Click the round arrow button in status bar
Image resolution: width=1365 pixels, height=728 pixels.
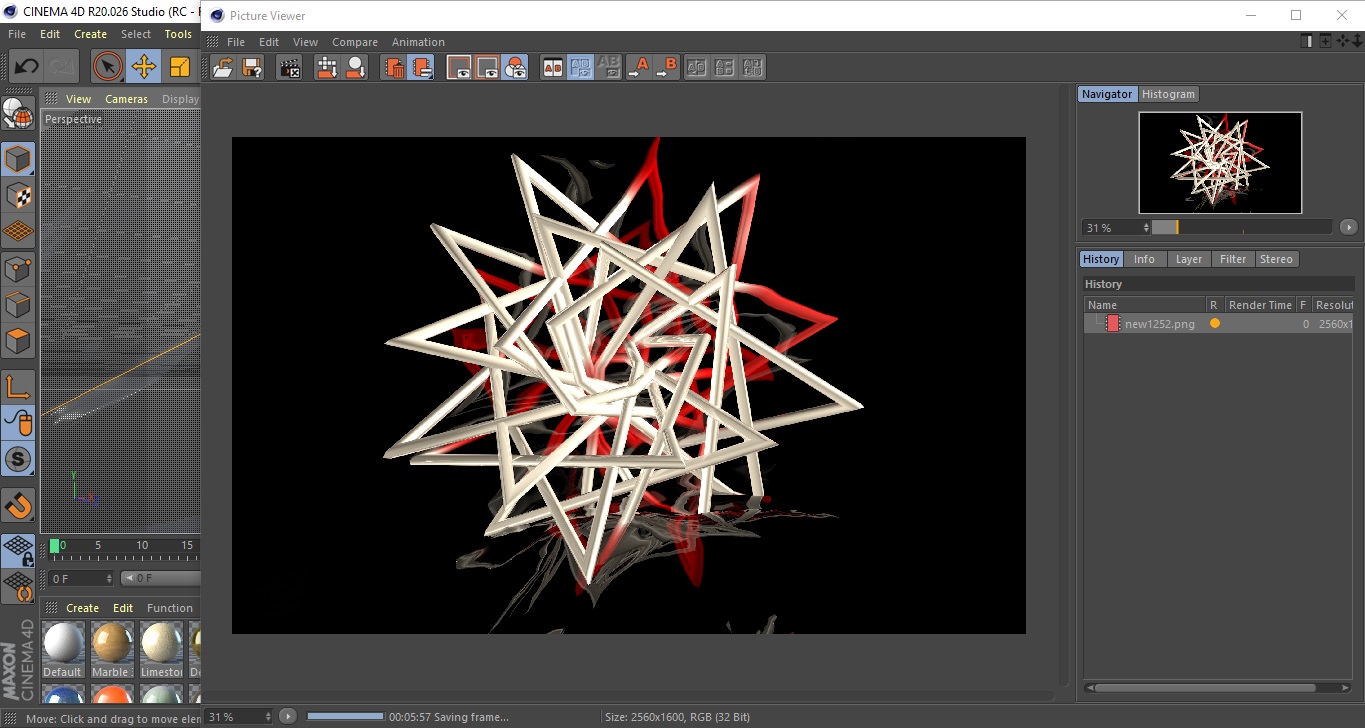click(287, 717)
